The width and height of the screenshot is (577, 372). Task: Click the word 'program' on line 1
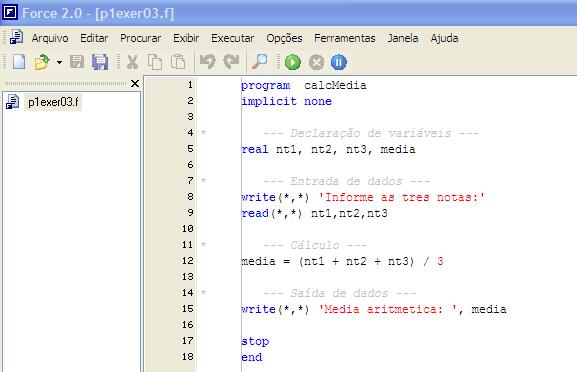(266, 86)
